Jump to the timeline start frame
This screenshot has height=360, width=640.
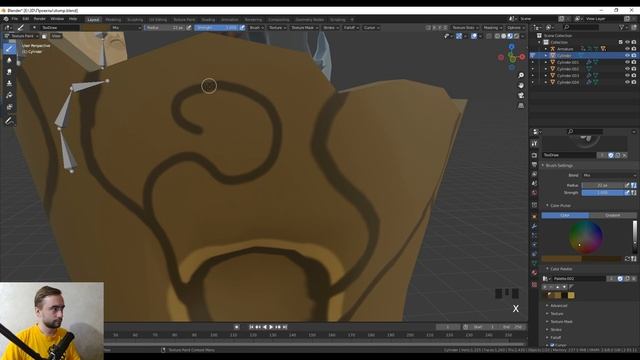251,327
